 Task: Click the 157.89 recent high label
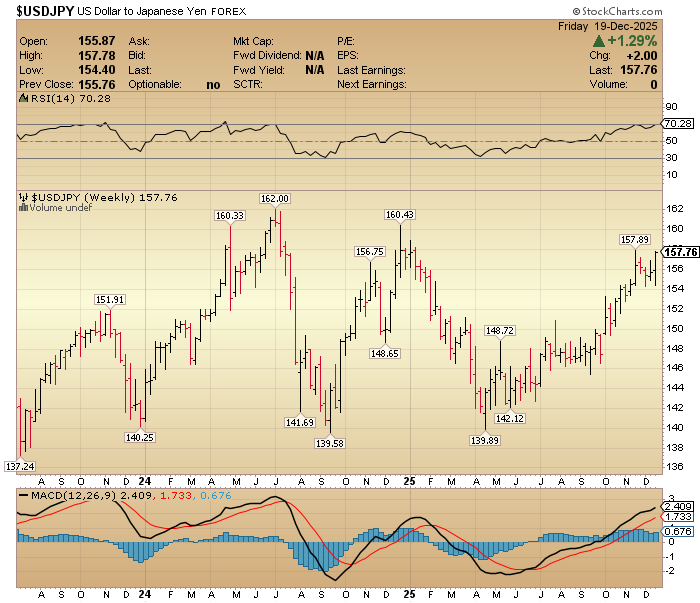pyautogui.click(x=635, y=240)
